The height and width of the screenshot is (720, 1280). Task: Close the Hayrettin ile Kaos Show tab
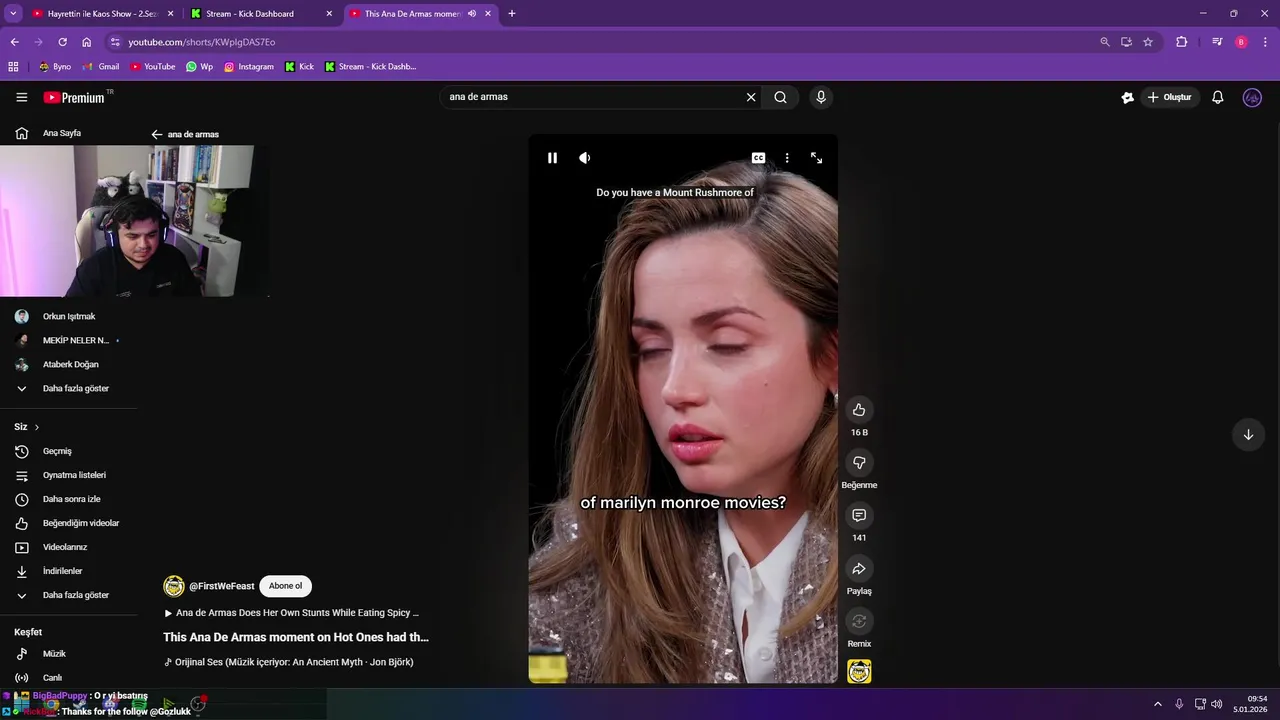click(x=171, y=14)
